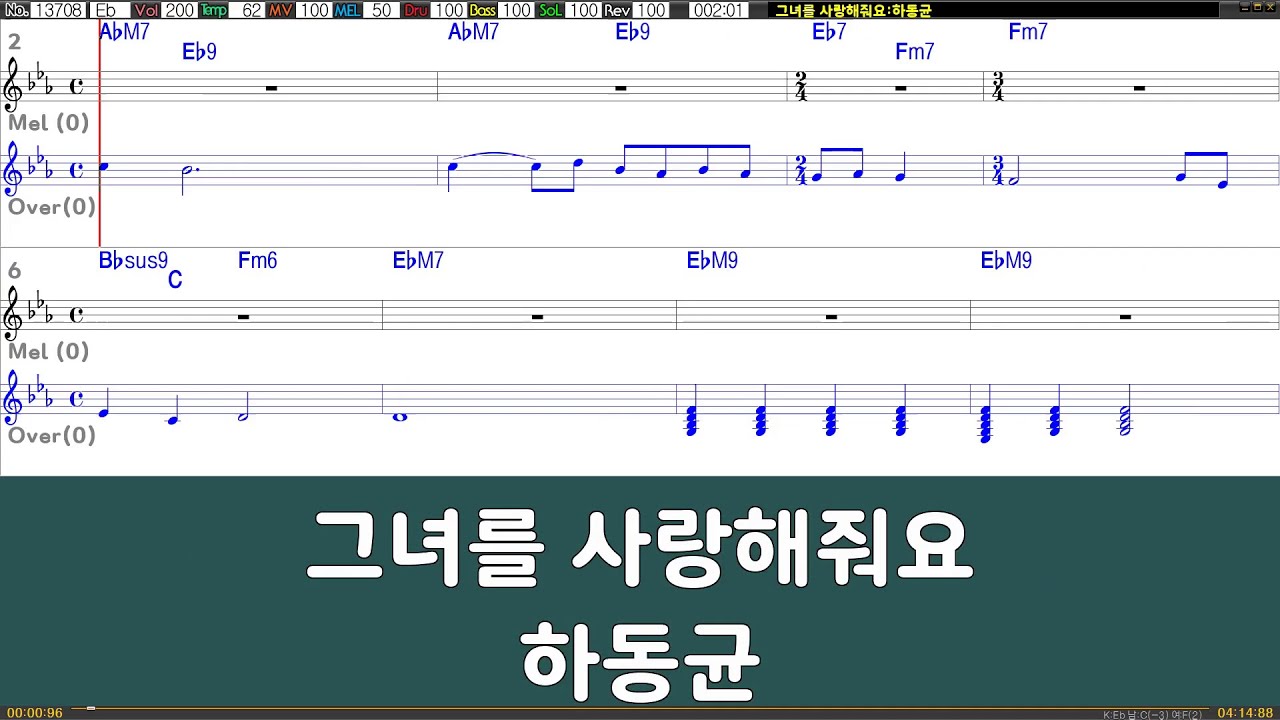
Task: Click the first AbM7 chord in measure 2
Action: pyautogui.click(x=124, y=32)
